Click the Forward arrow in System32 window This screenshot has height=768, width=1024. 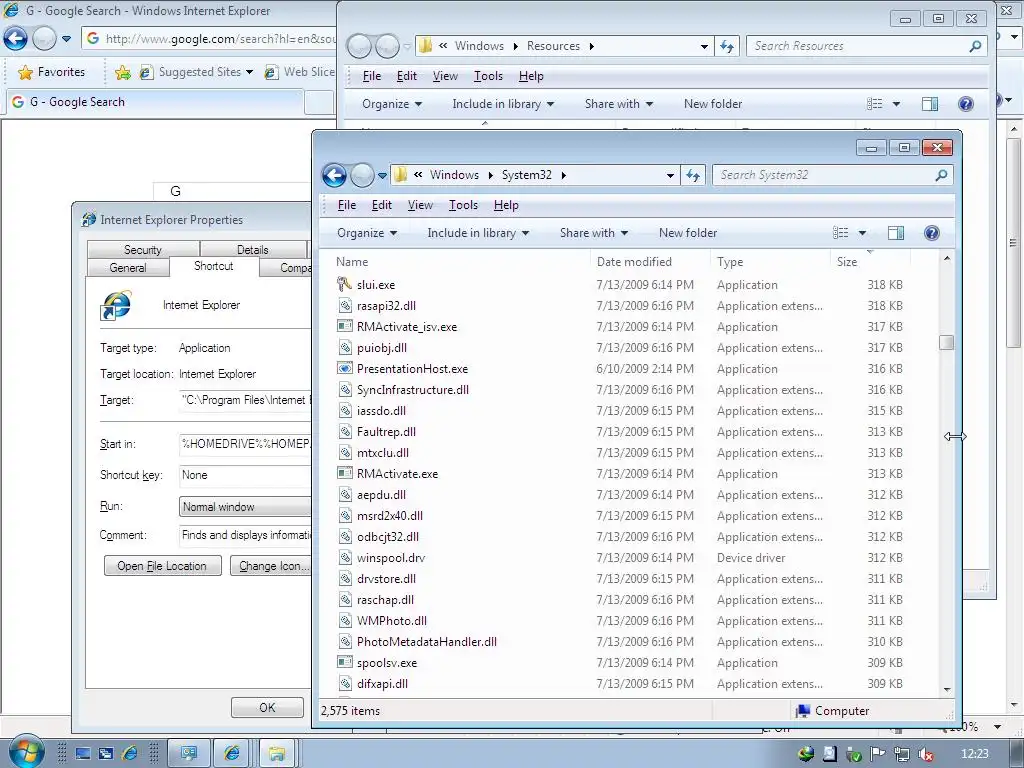[362, 175]
